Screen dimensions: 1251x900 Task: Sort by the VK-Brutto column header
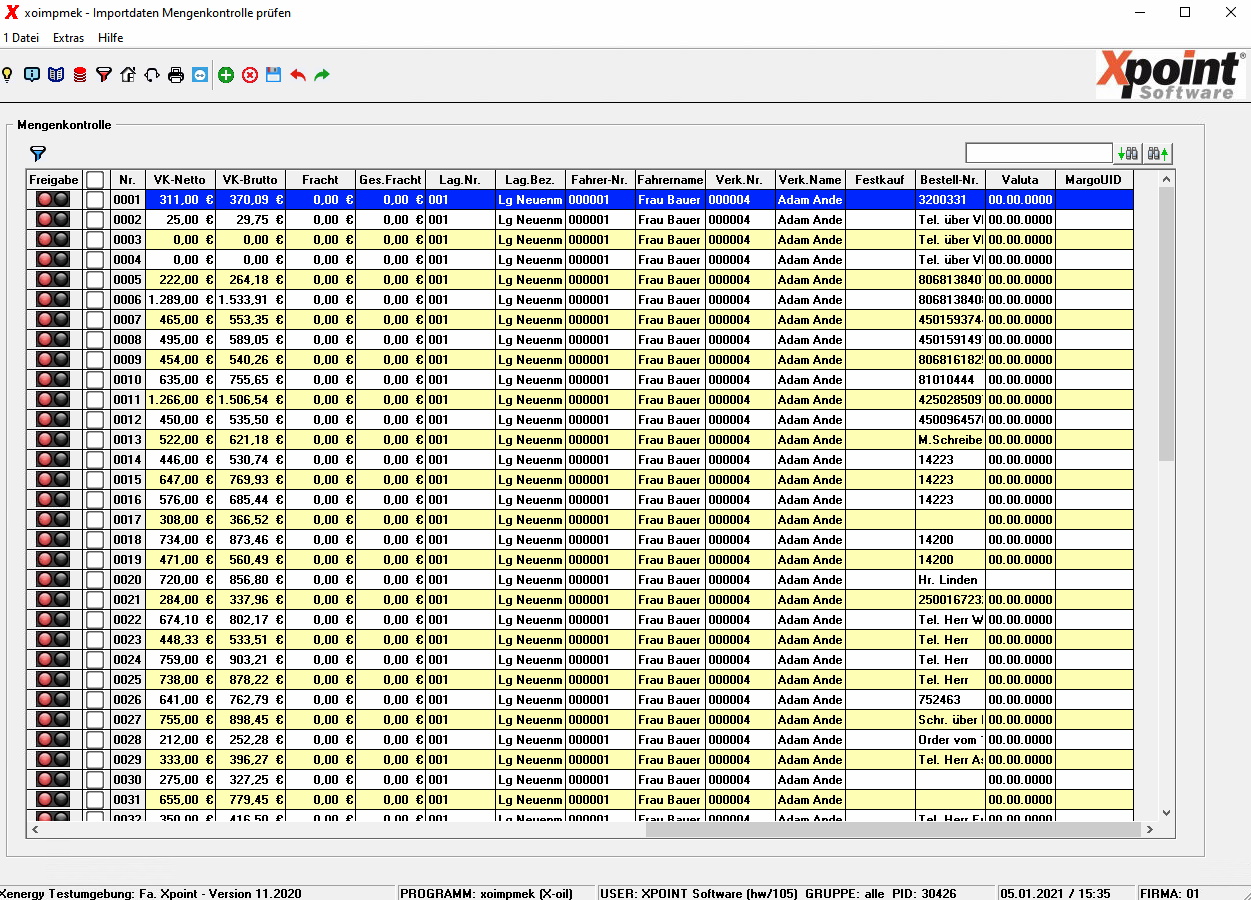pyautogui.click(x=250, y=180)
